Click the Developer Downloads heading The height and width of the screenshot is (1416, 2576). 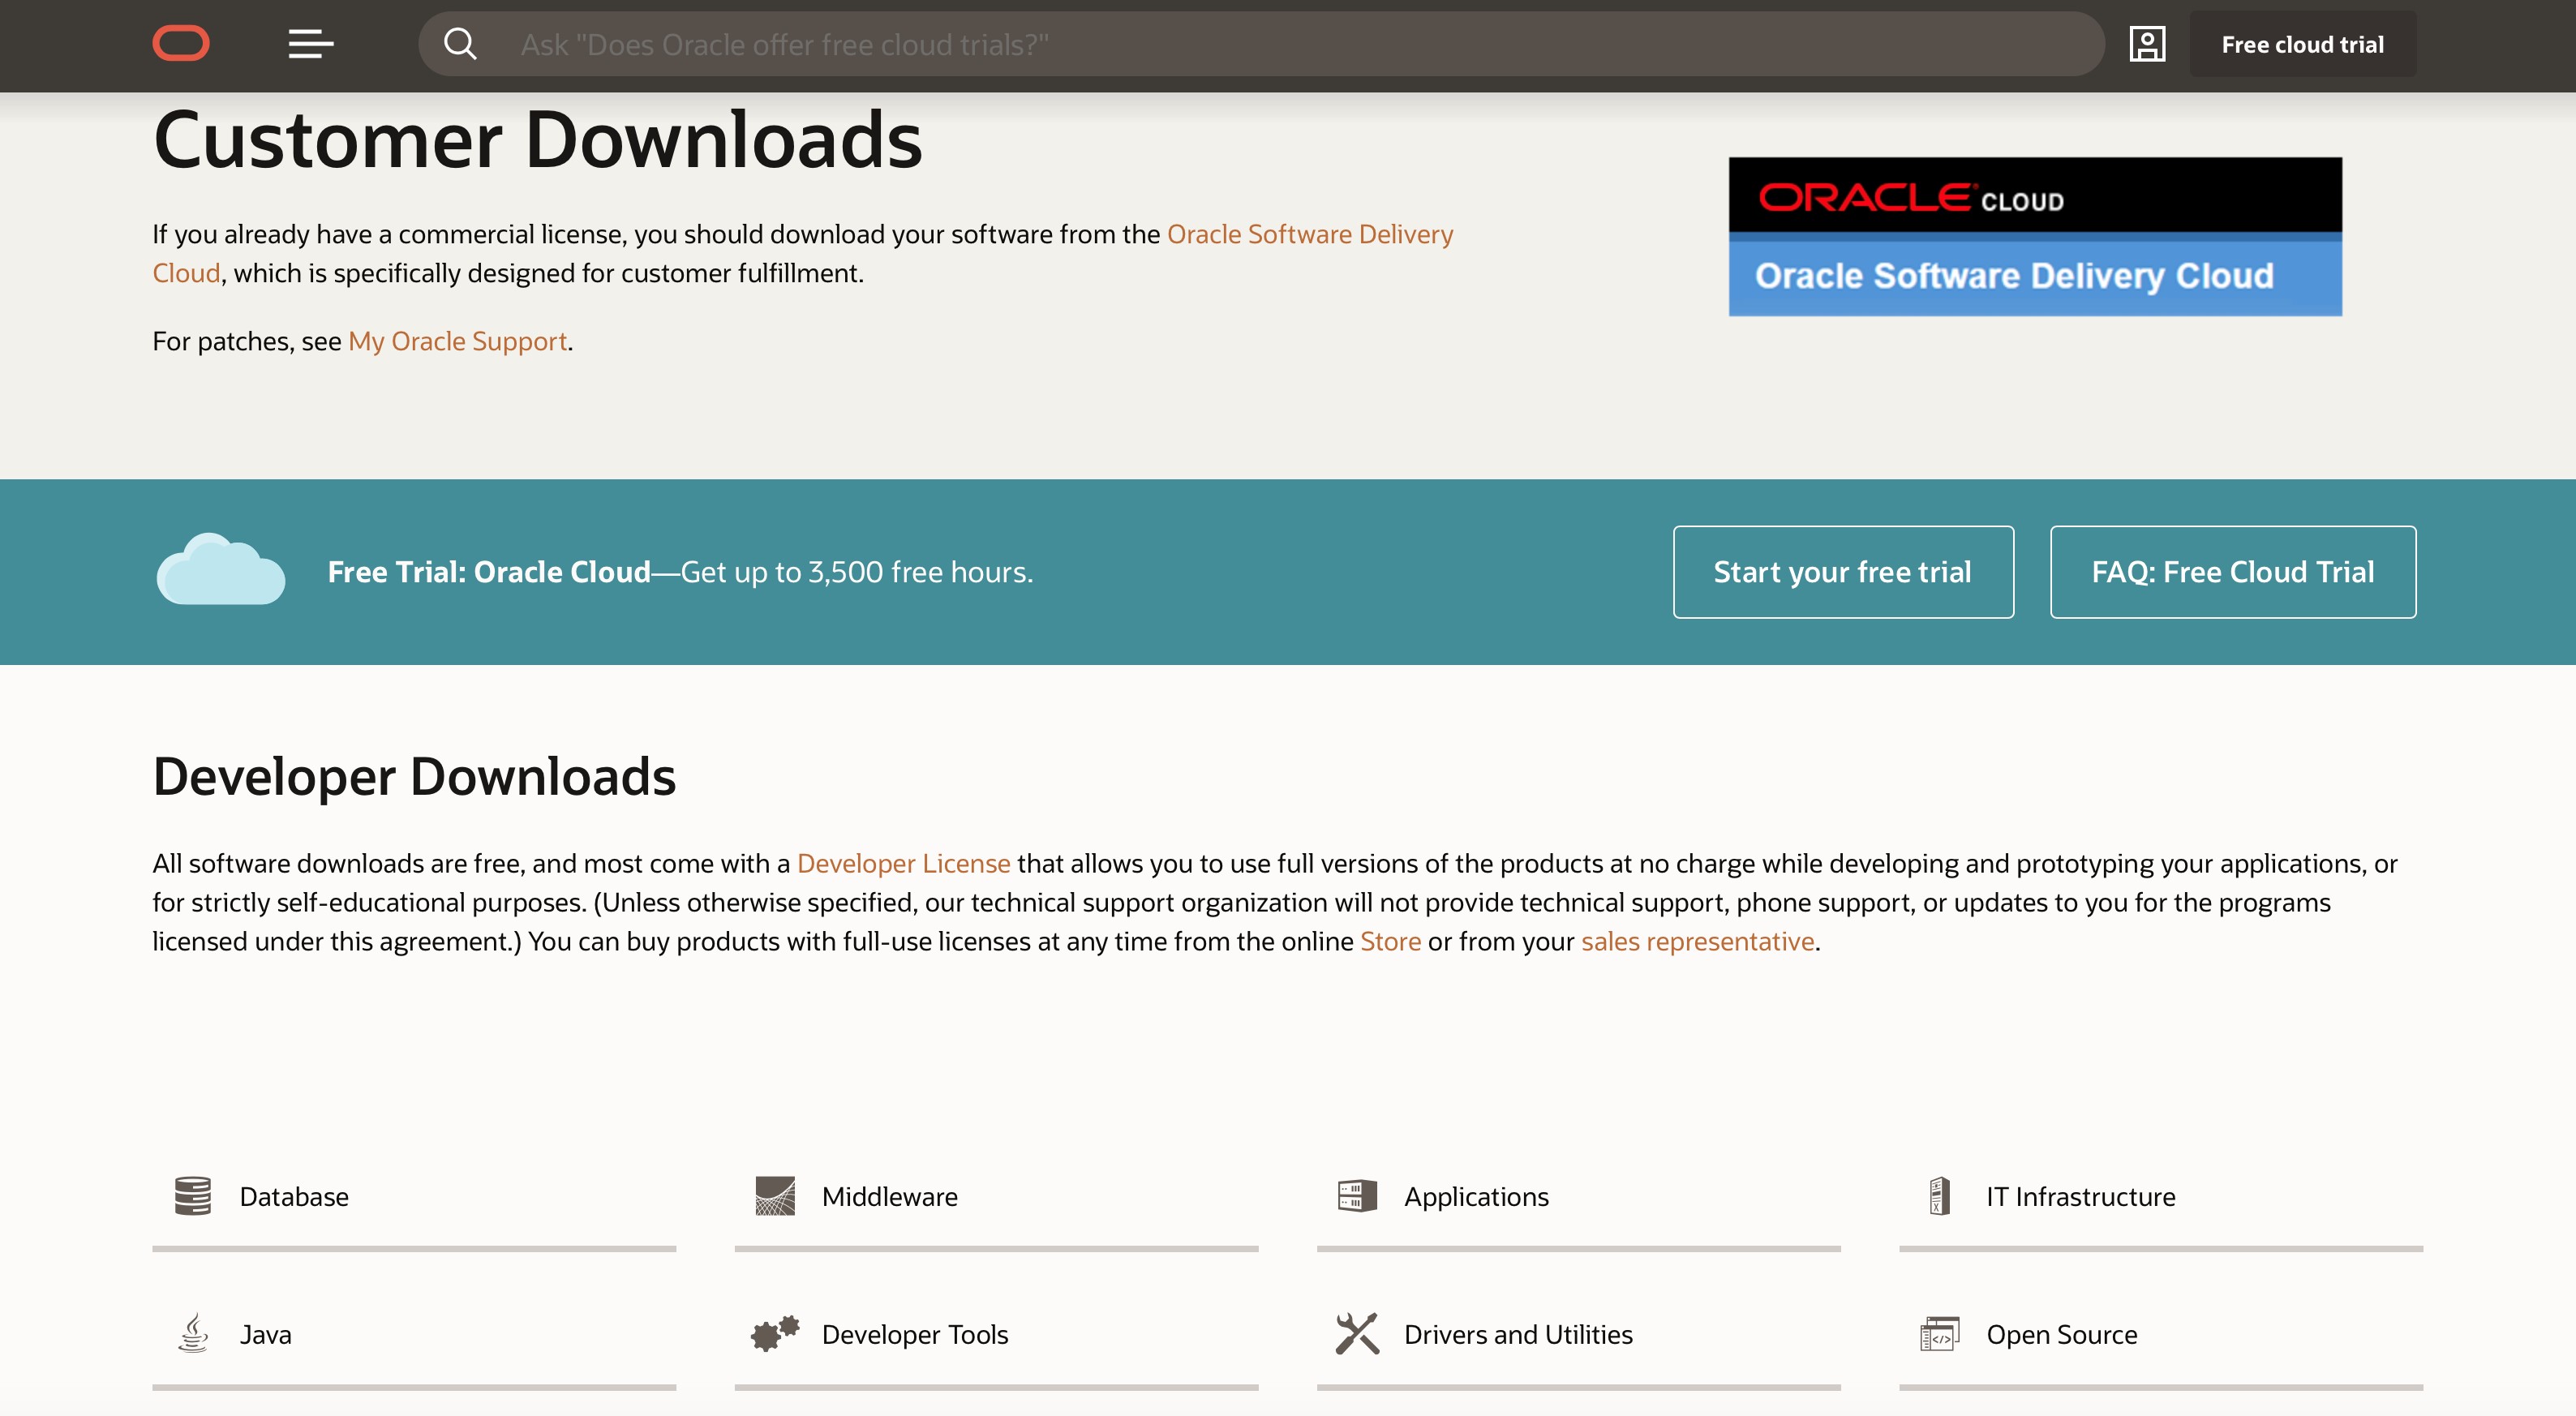click(414, 777)
